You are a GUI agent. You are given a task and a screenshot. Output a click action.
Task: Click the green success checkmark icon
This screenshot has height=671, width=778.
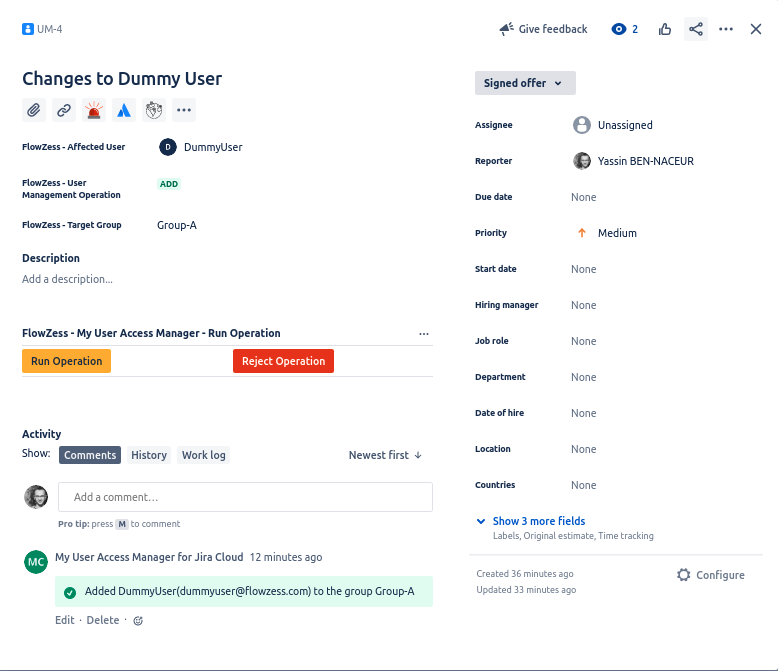[x=70, y=593]
